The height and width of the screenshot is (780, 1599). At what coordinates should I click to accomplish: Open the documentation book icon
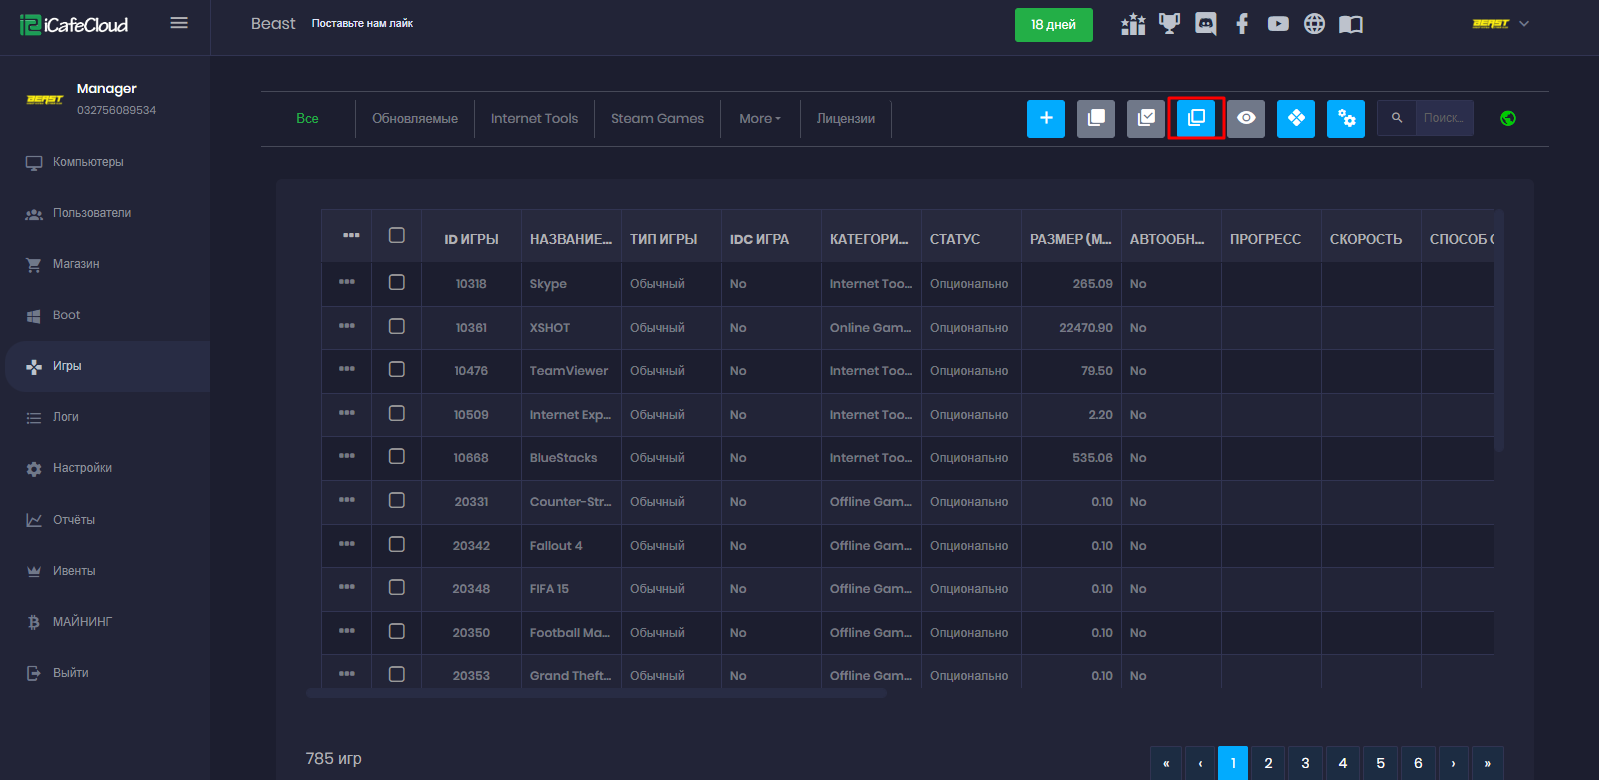pos(1351,24)
